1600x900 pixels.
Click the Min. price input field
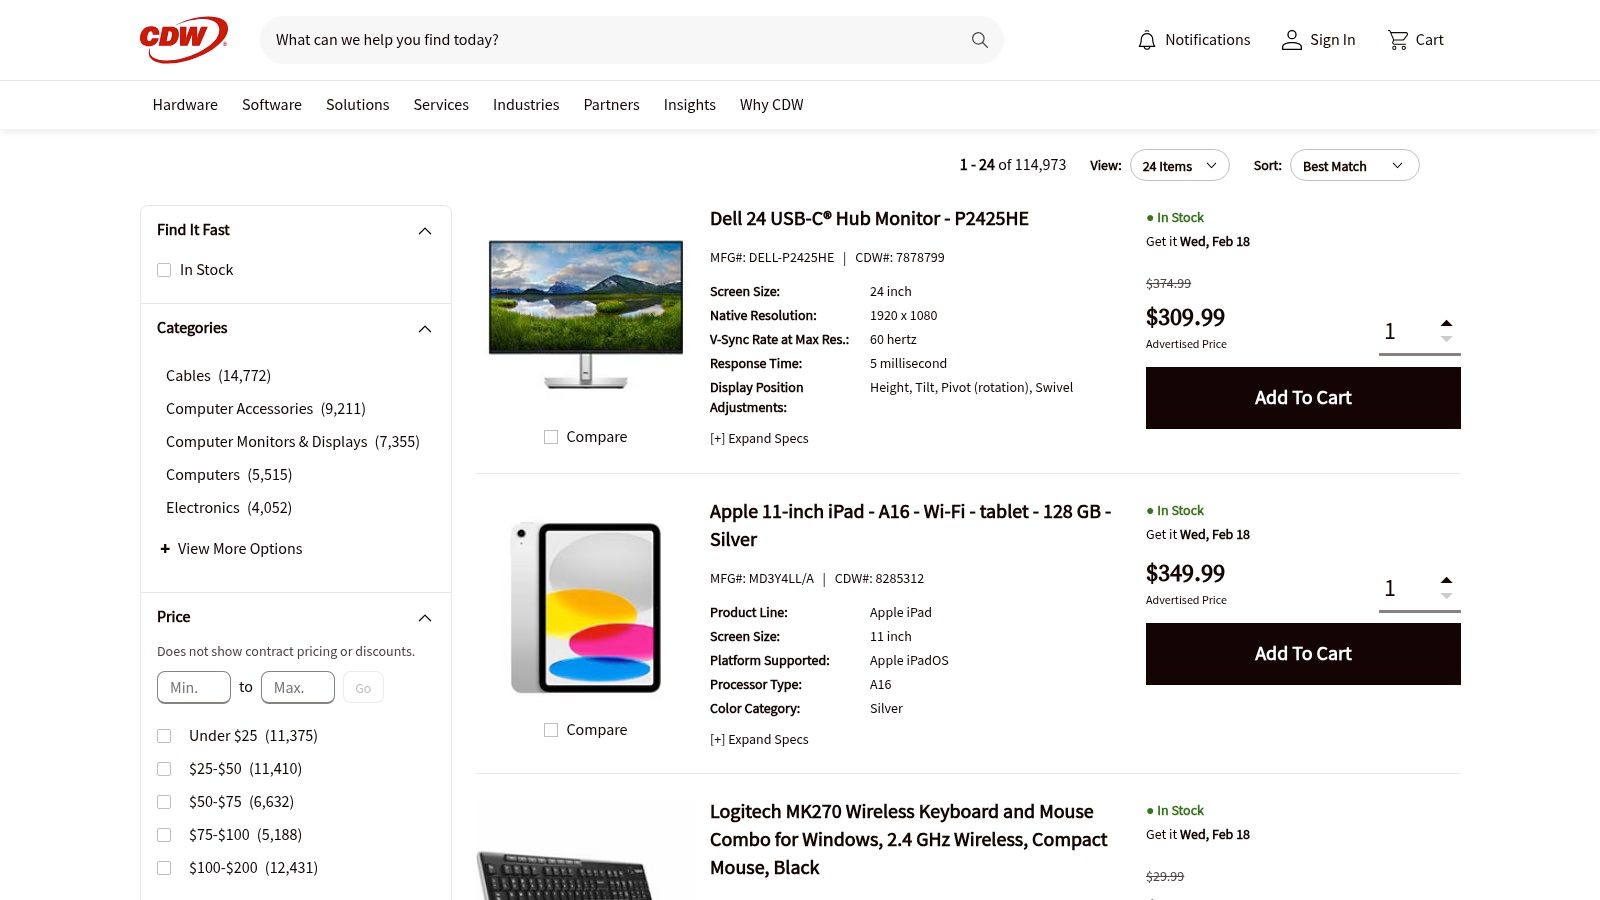[194, 688]
